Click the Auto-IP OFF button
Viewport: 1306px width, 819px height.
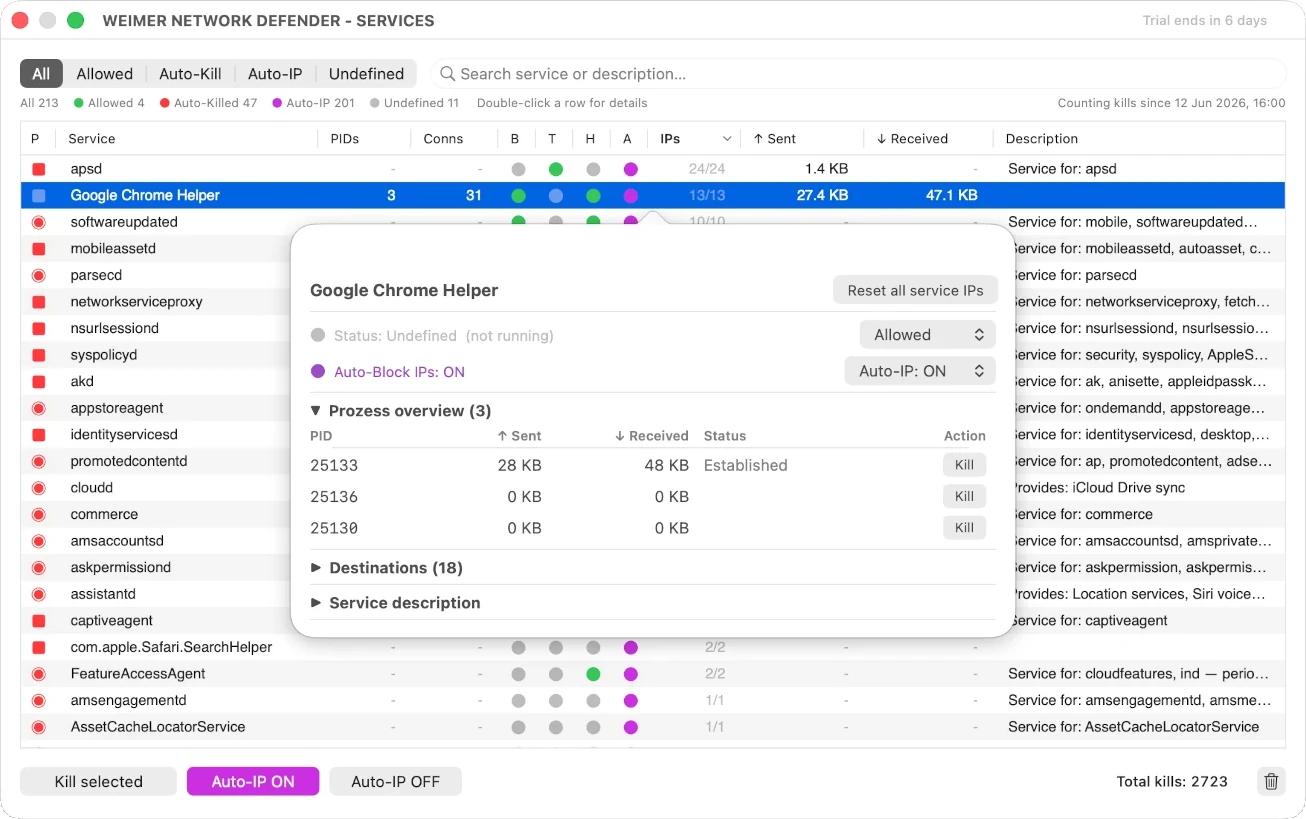[x=396, y=782]
